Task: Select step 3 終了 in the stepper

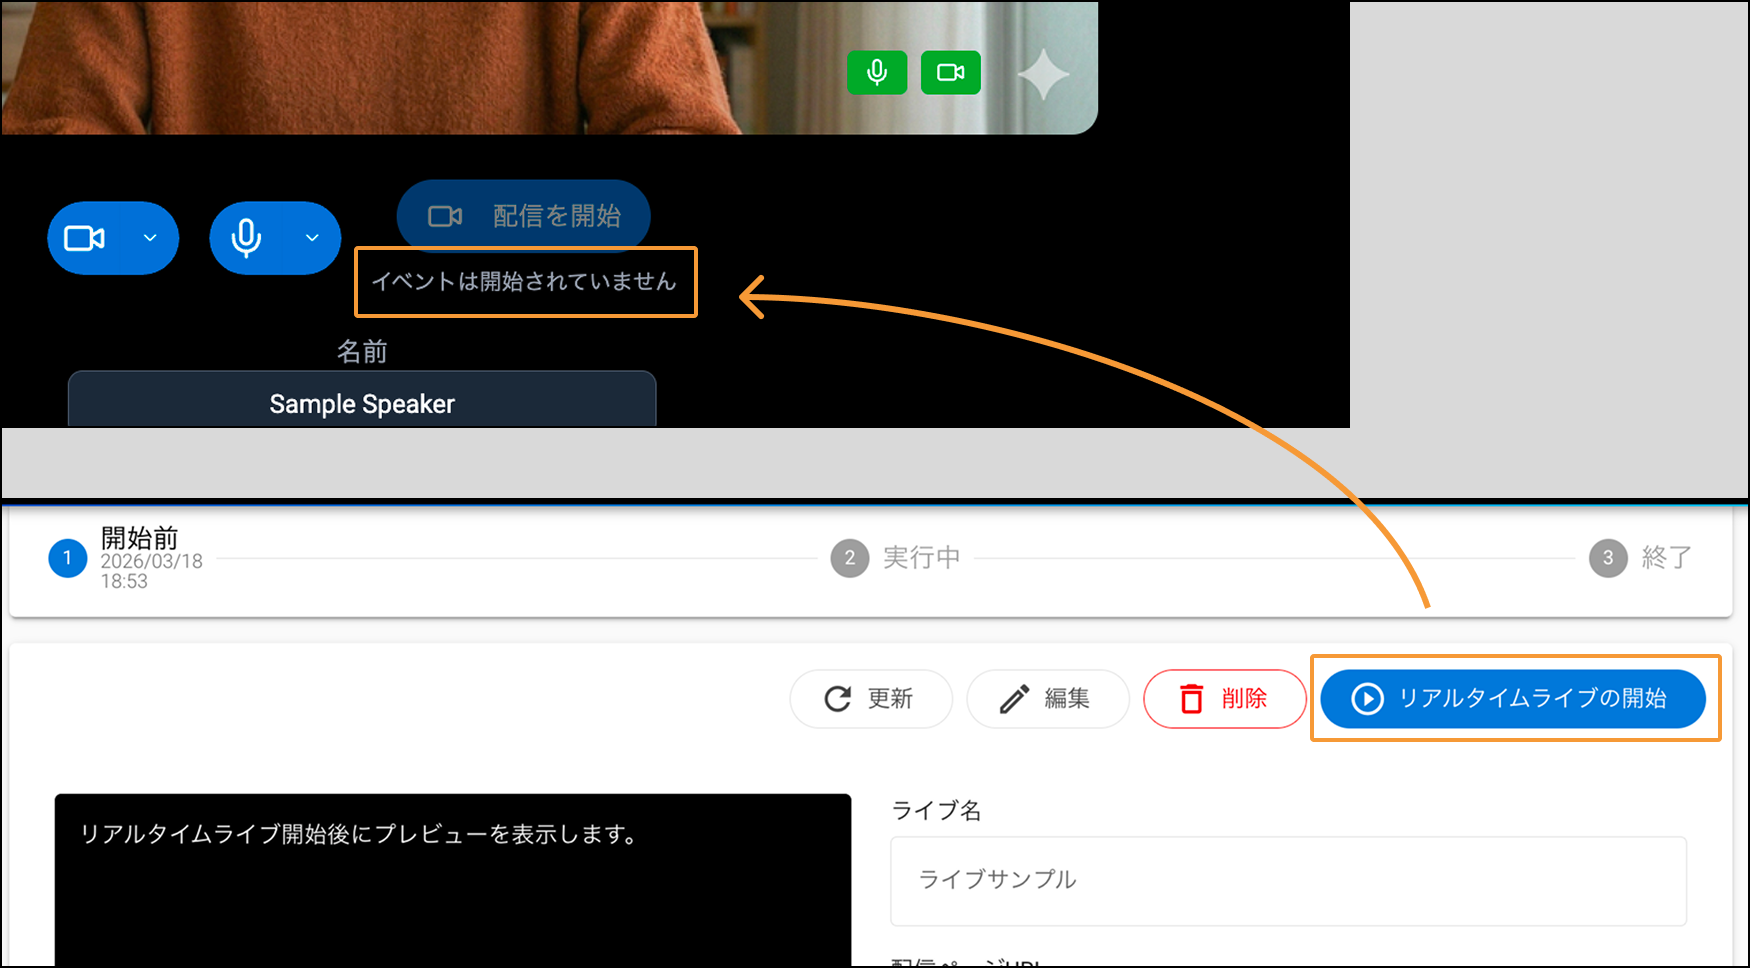Action: 1608,558
